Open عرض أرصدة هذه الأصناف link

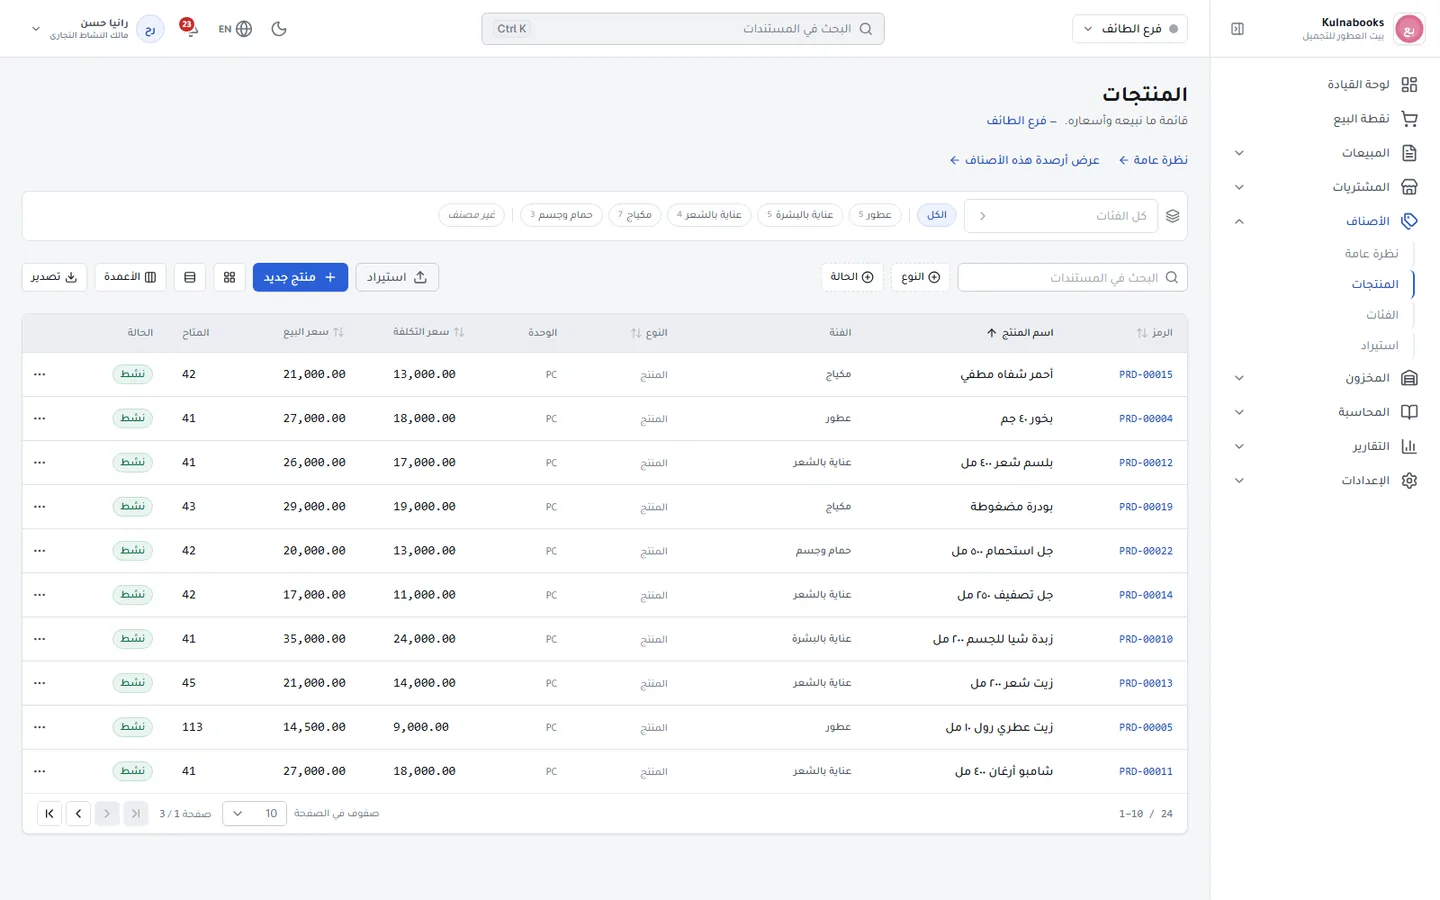[x=1024, y=160]
